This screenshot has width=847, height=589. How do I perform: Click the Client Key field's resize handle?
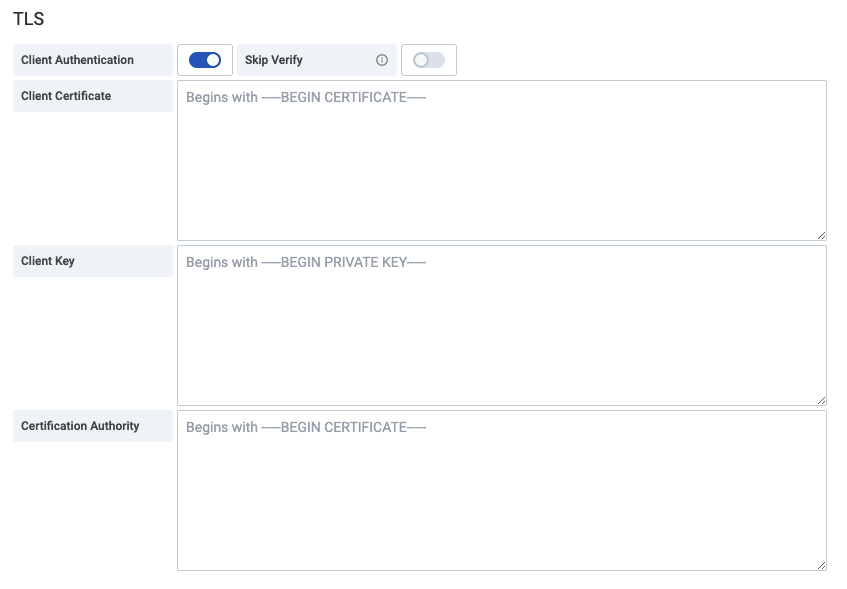coord(821,400)
